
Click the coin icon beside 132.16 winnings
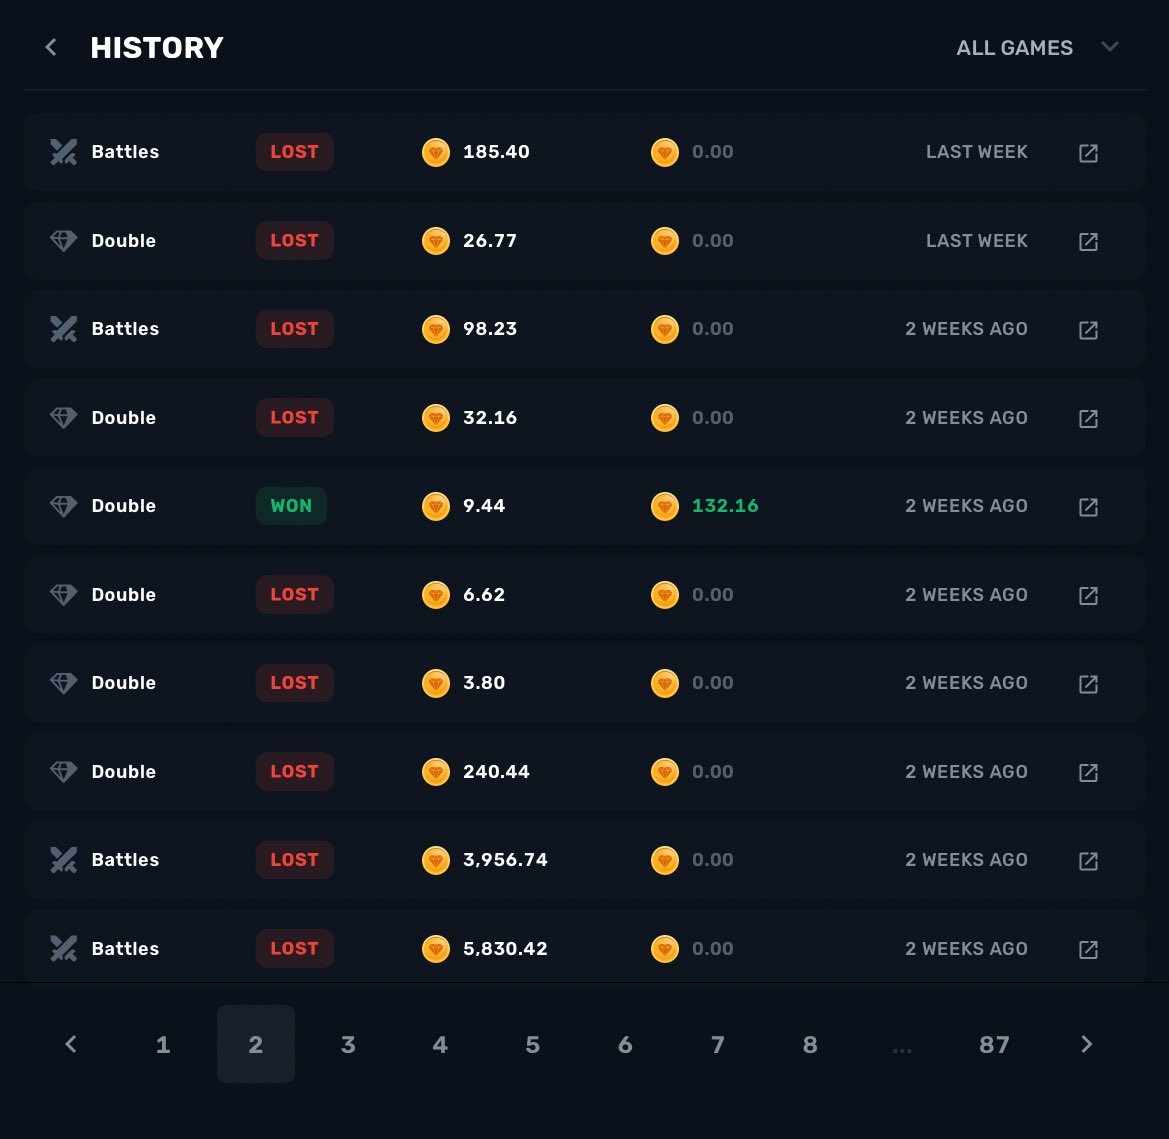click(x=664, y=506)
